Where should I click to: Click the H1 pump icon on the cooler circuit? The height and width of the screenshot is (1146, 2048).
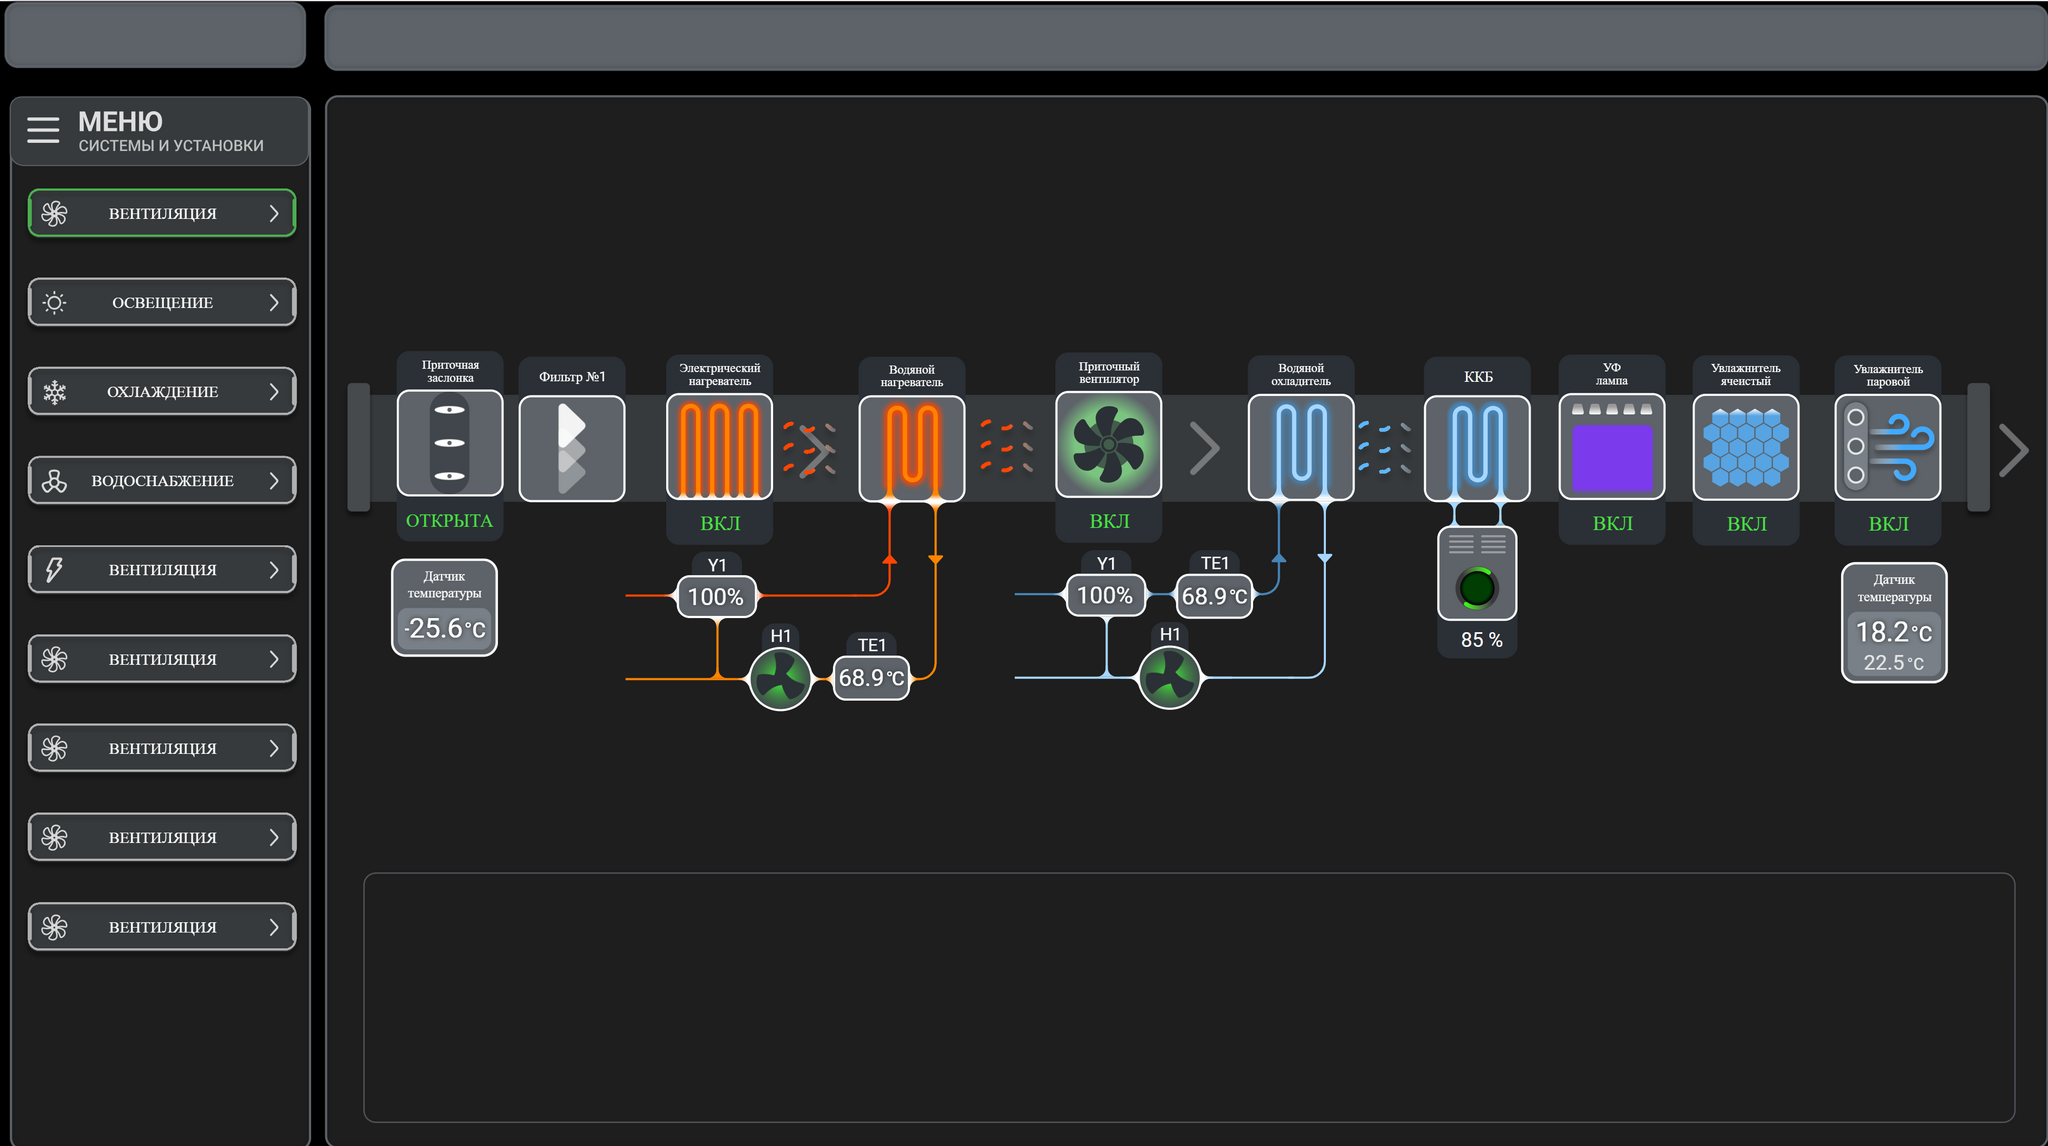coord(1170,677)
